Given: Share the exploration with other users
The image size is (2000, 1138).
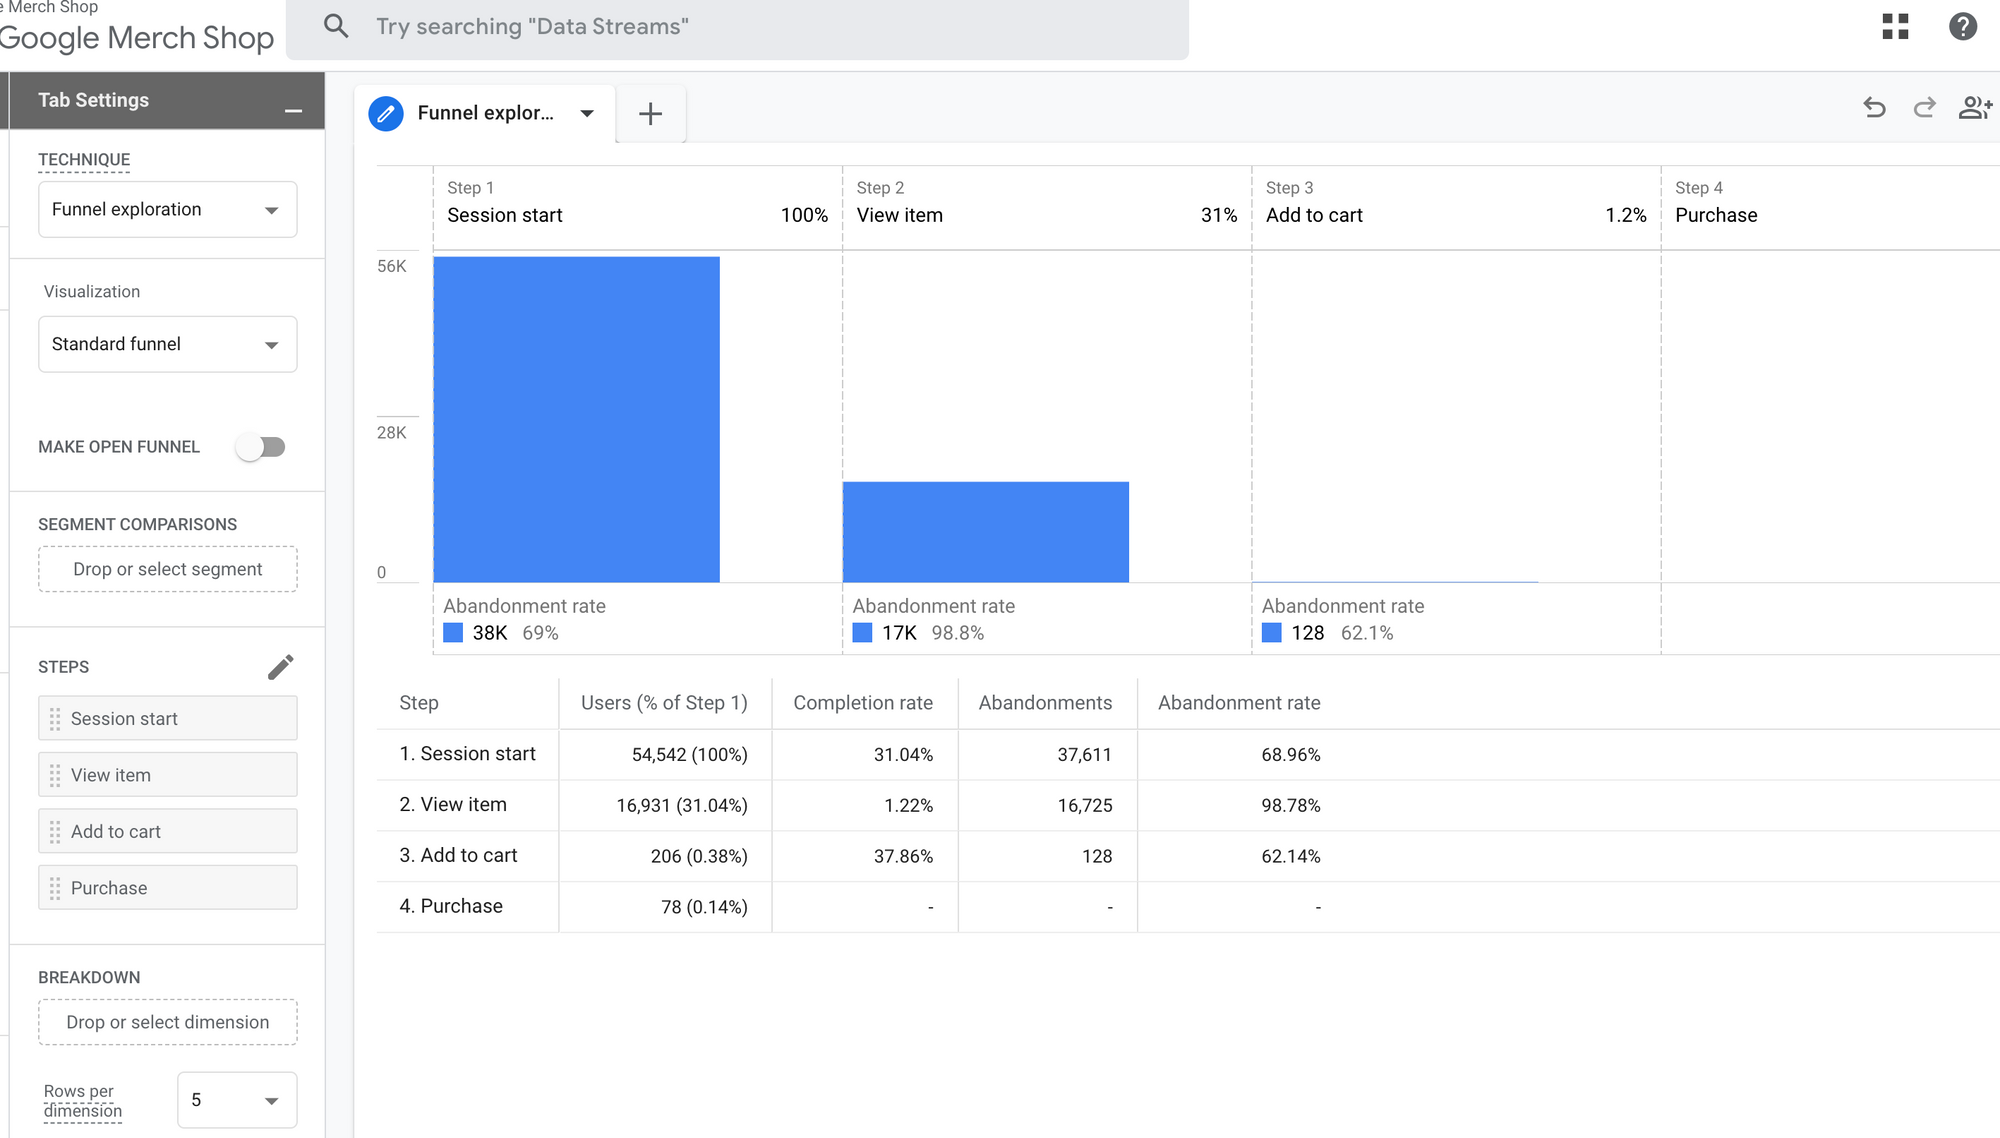Looking at the screenshot, I should pos(1975,108).
